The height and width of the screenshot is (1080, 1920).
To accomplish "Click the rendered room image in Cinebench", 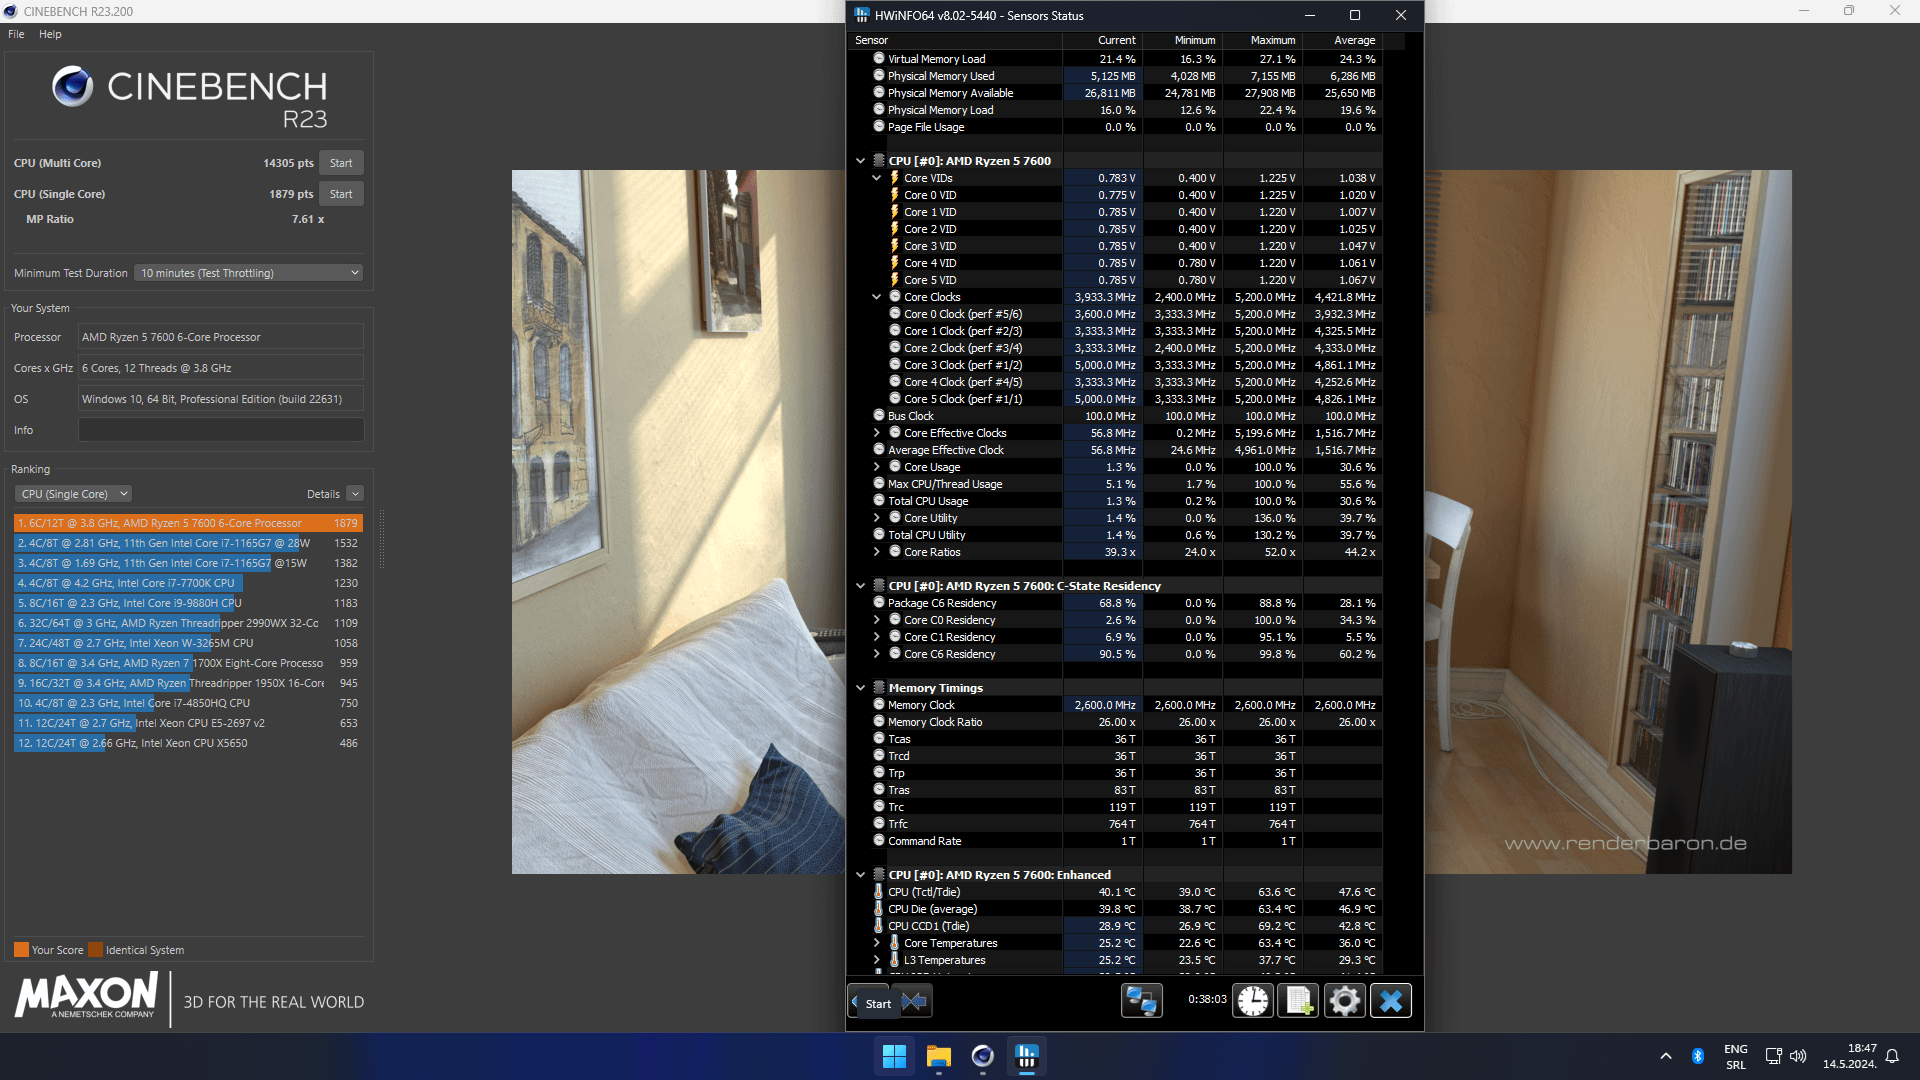I will tap(679, 522).
